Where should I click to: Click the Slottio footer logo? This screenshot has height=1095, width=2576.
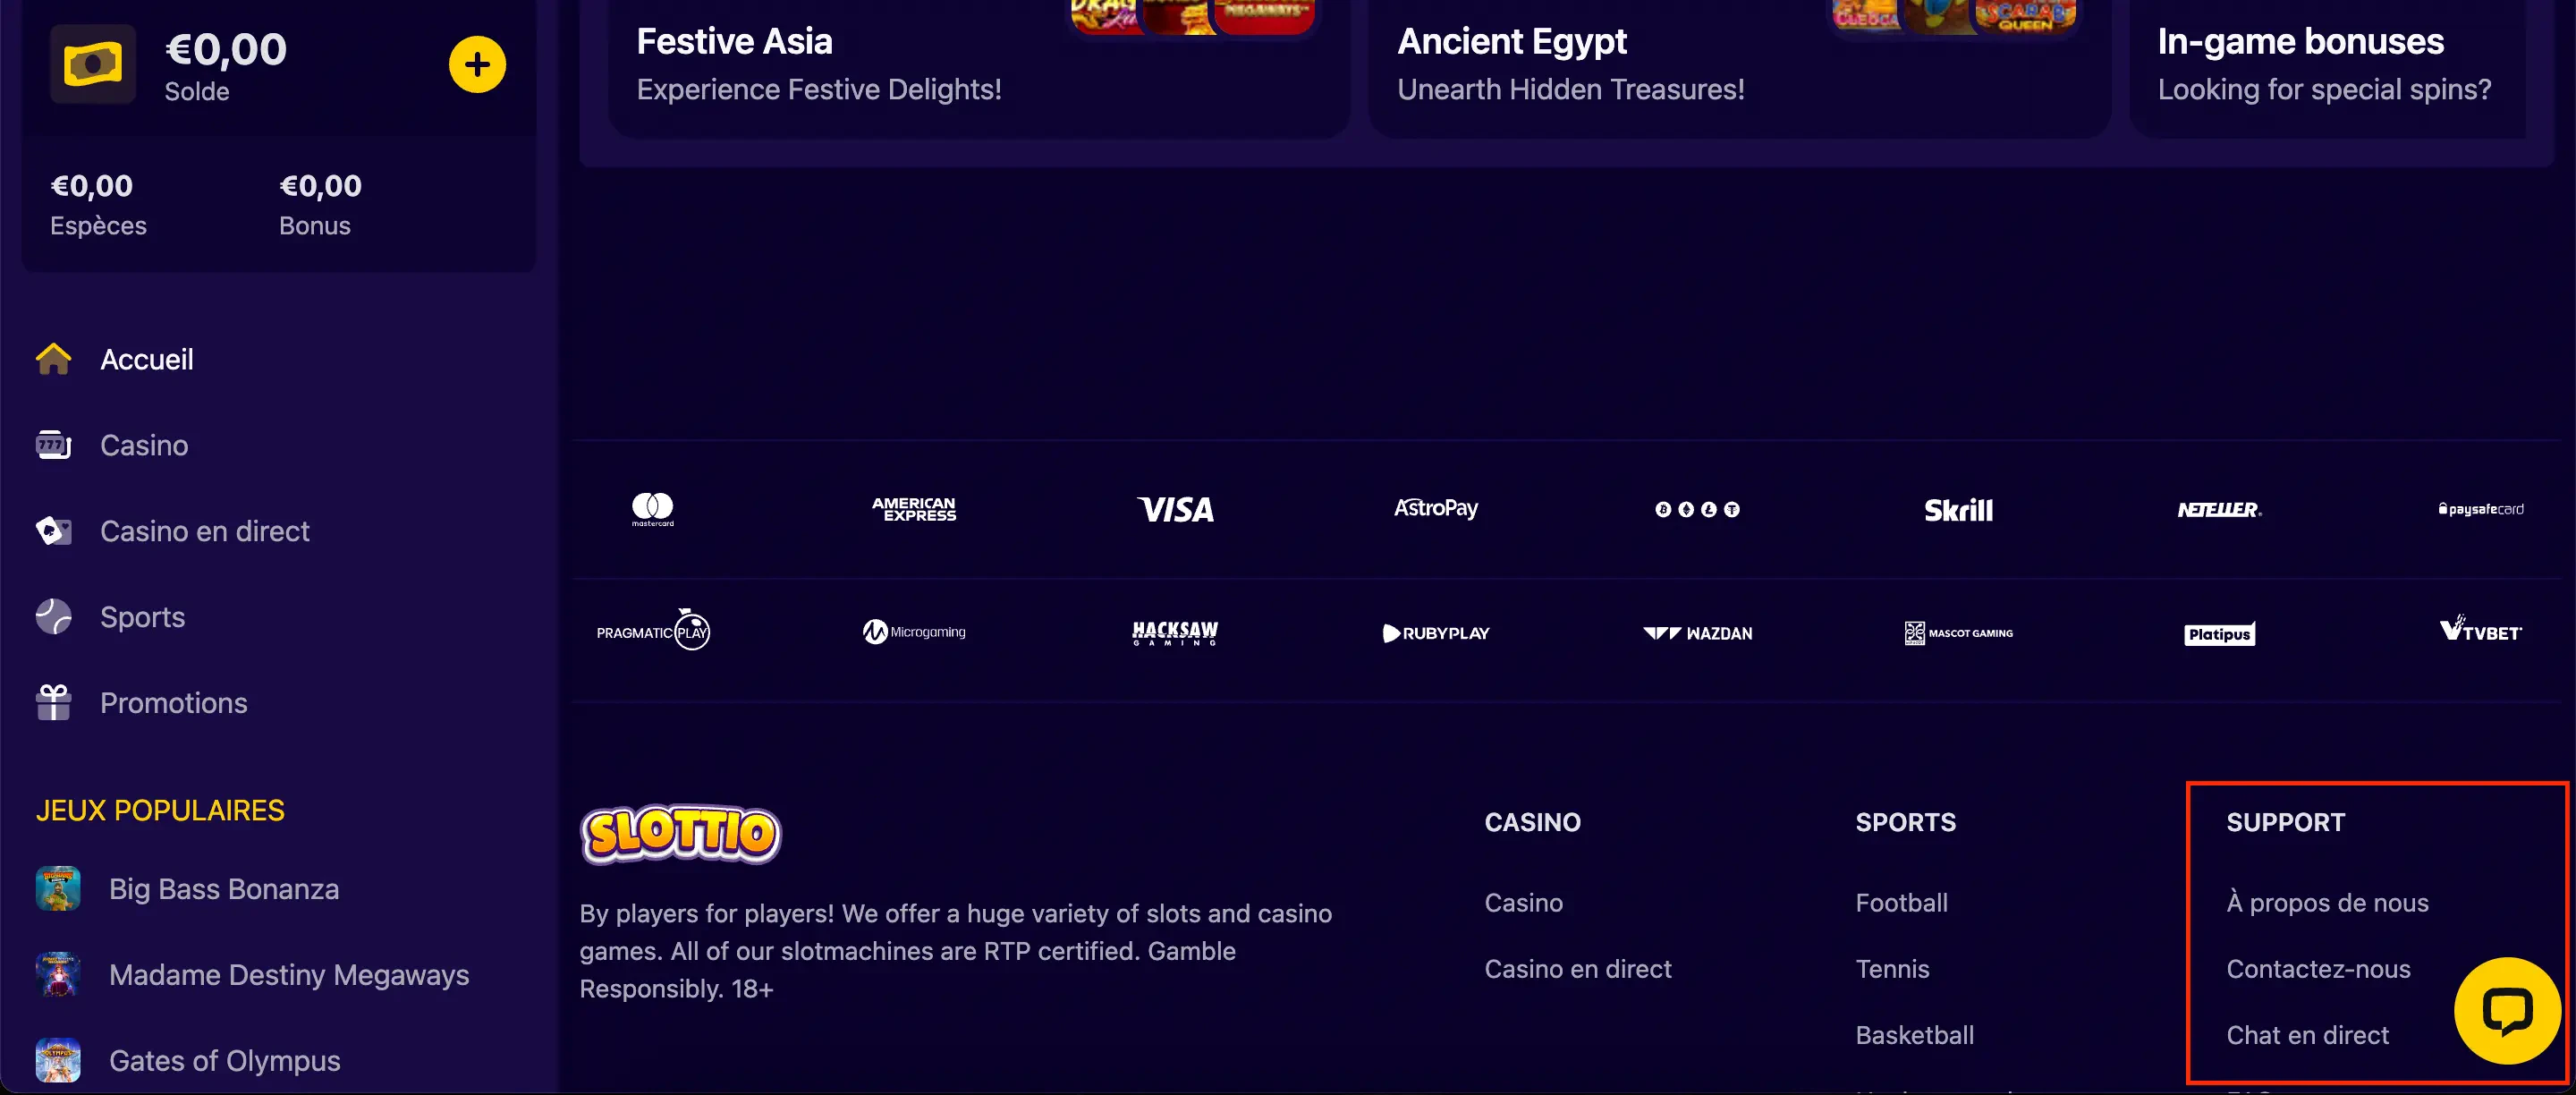click(681, 834)
